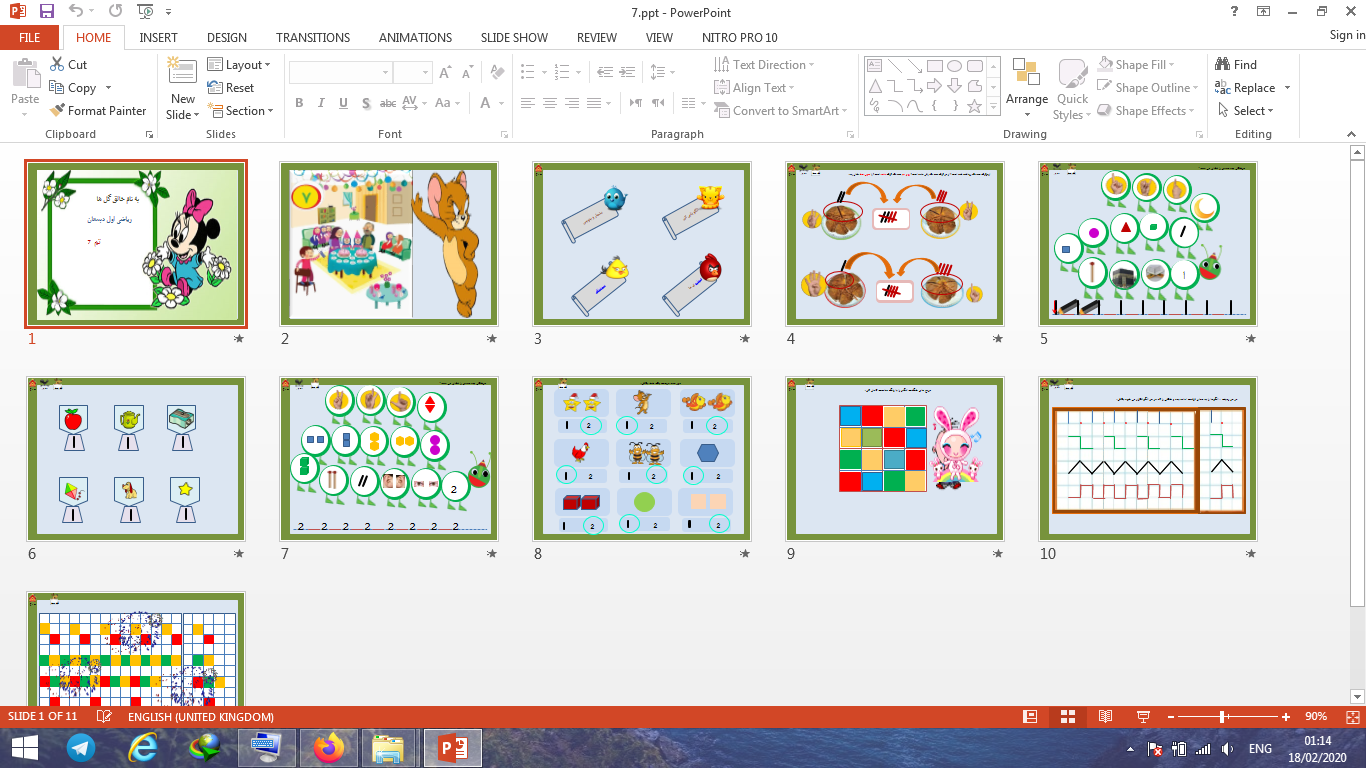Toggle Underline formatting button
1366x768 pixels.
coord(343,103)
